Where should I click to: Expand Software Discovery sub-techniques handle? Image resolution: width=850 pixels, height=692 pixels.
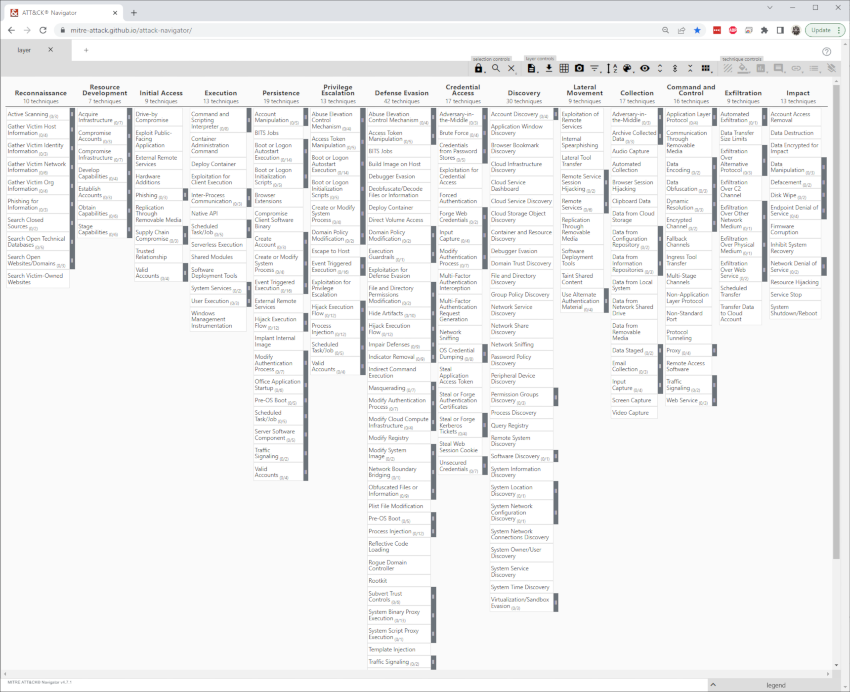(556, 456)
